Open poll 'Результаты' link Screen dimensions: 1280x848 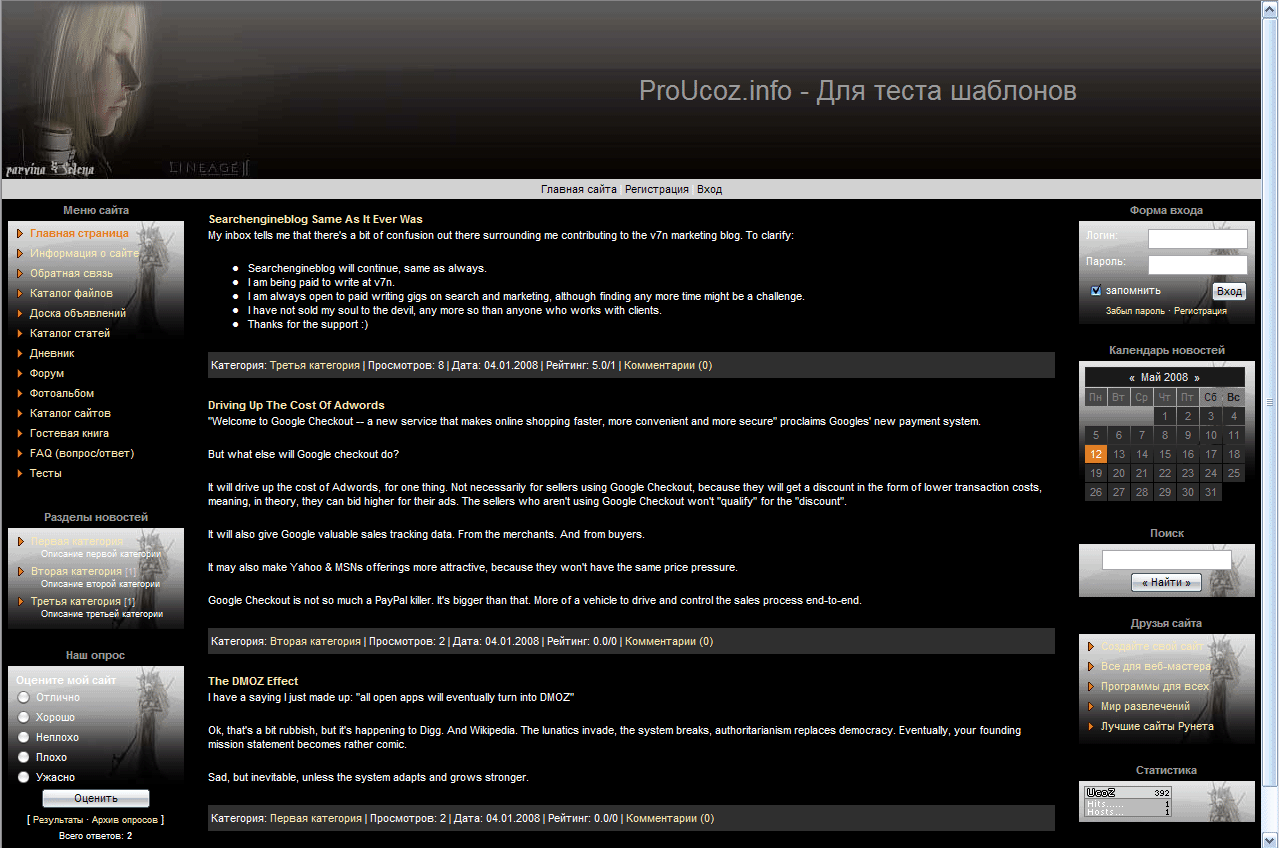58,819
